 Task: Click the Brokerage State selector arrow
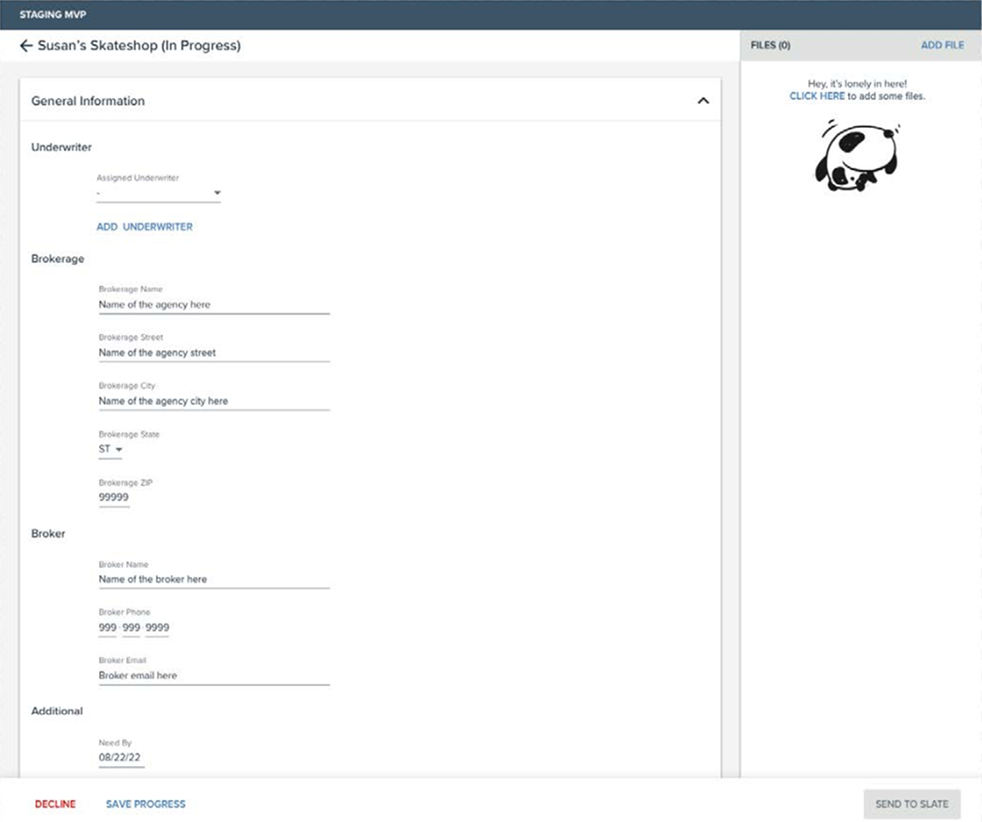[118, 449]
